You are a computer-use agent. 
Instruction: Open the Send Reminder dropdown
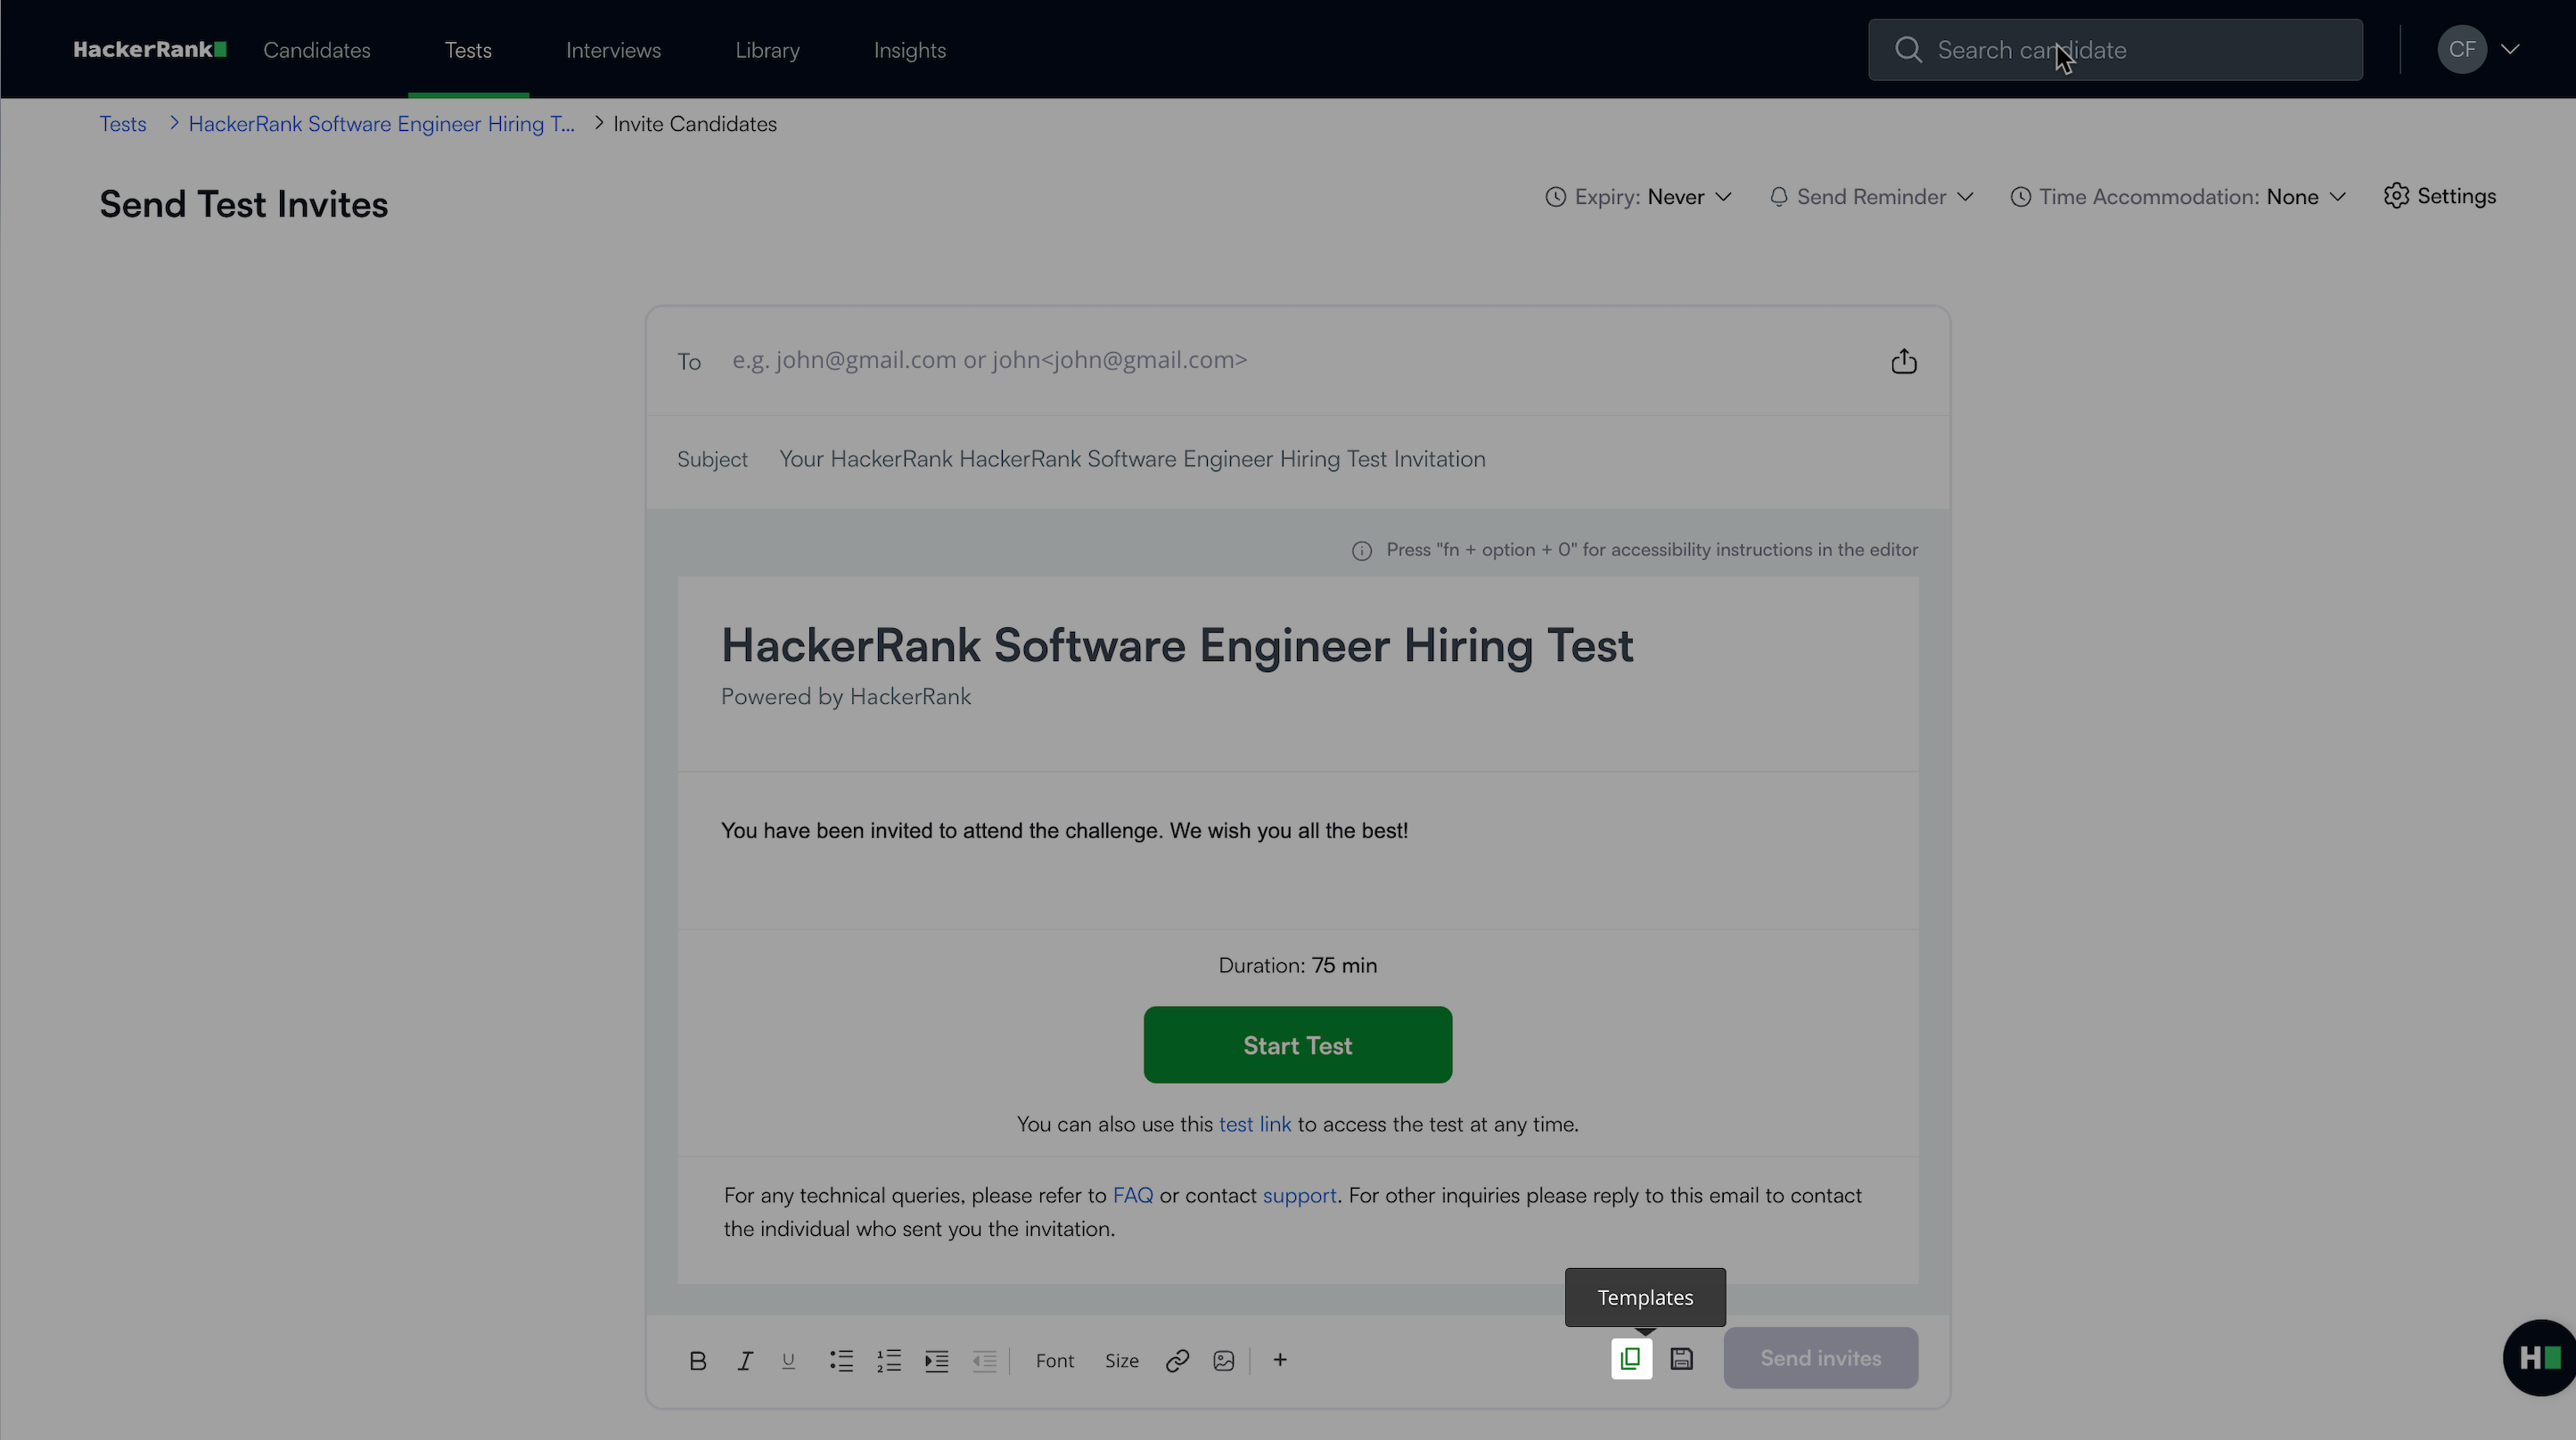[1871, 197]
